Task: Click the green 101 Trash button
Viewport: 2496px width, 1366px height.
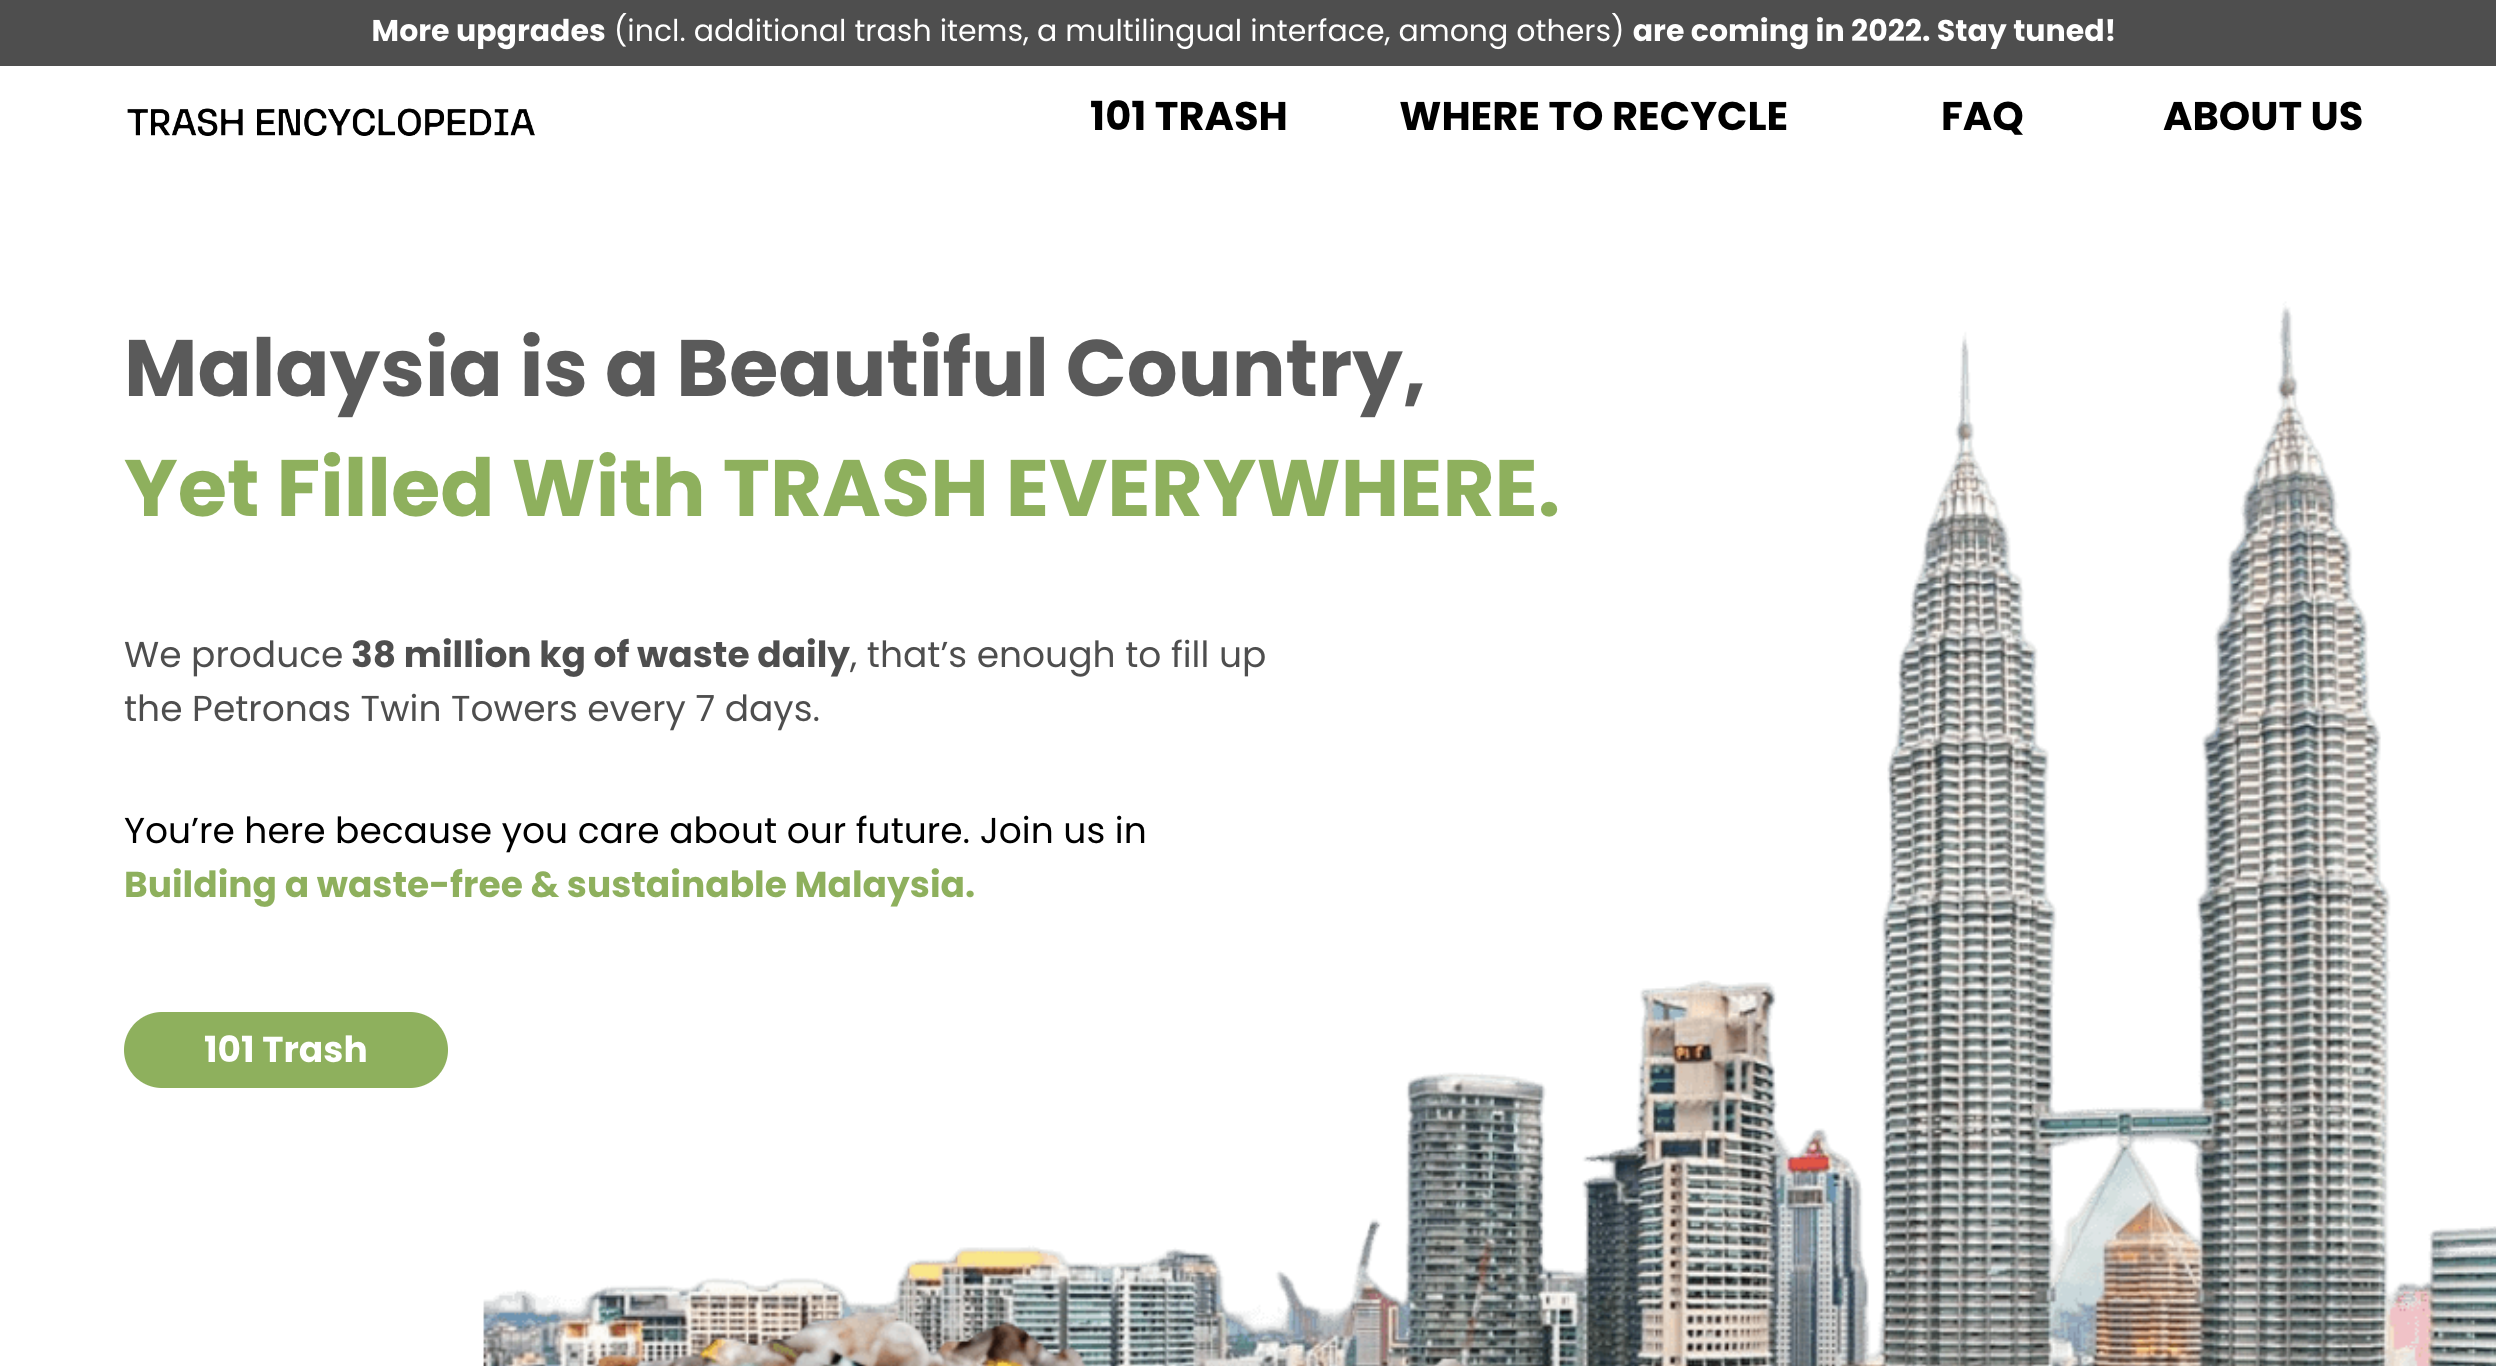Action: (x=286, y=1050)
